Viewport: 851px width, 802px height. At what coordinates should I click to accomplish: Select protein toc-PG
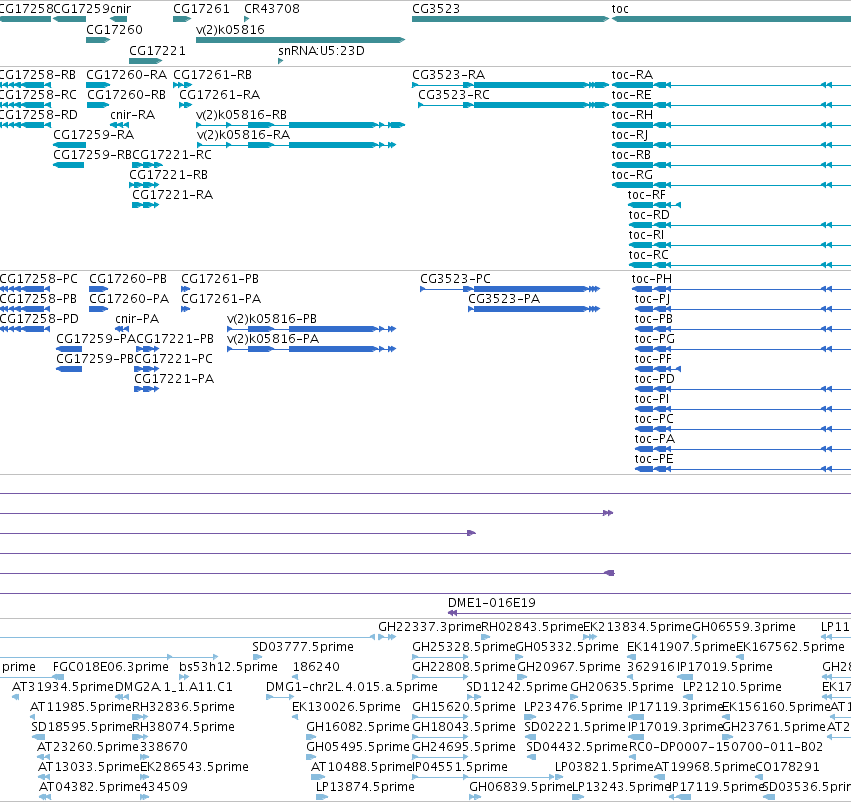[743, 349]
